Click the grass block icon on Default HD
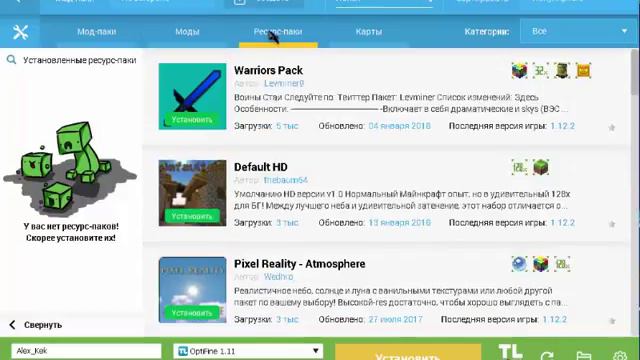Image resolution: width=640 pixels, height=360 pixels. [x=541, y=167]
